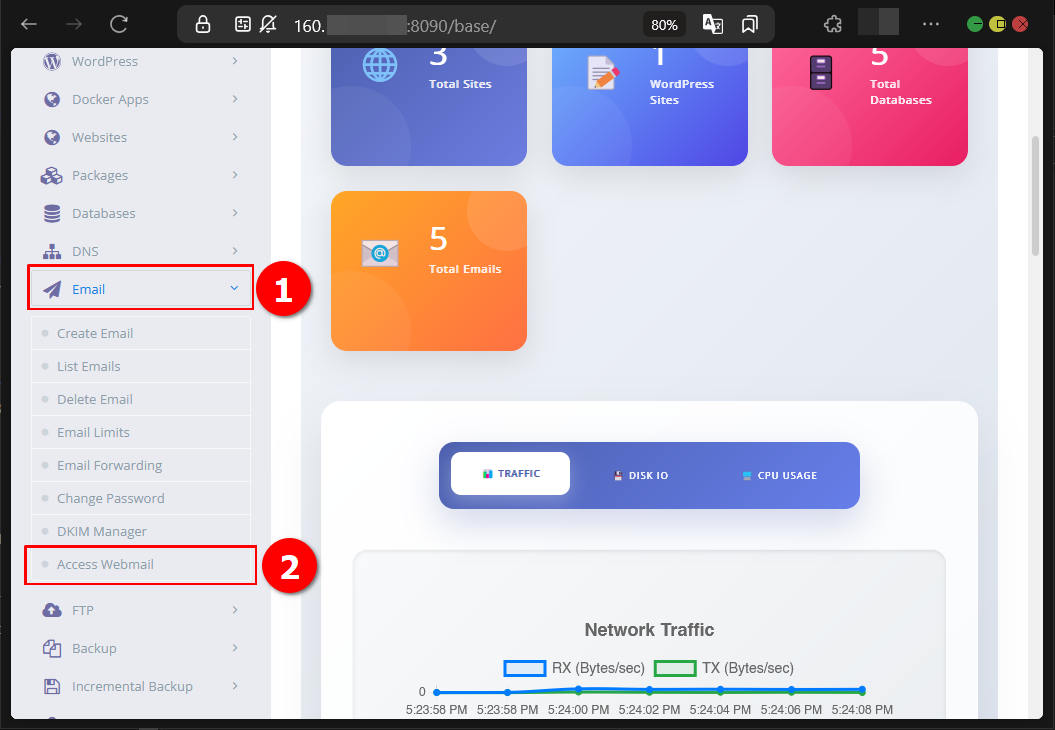The height and width of the screenshot is (730, 1055).
Task: Open Delete Email submenu item
Action: tap(141, 400)
